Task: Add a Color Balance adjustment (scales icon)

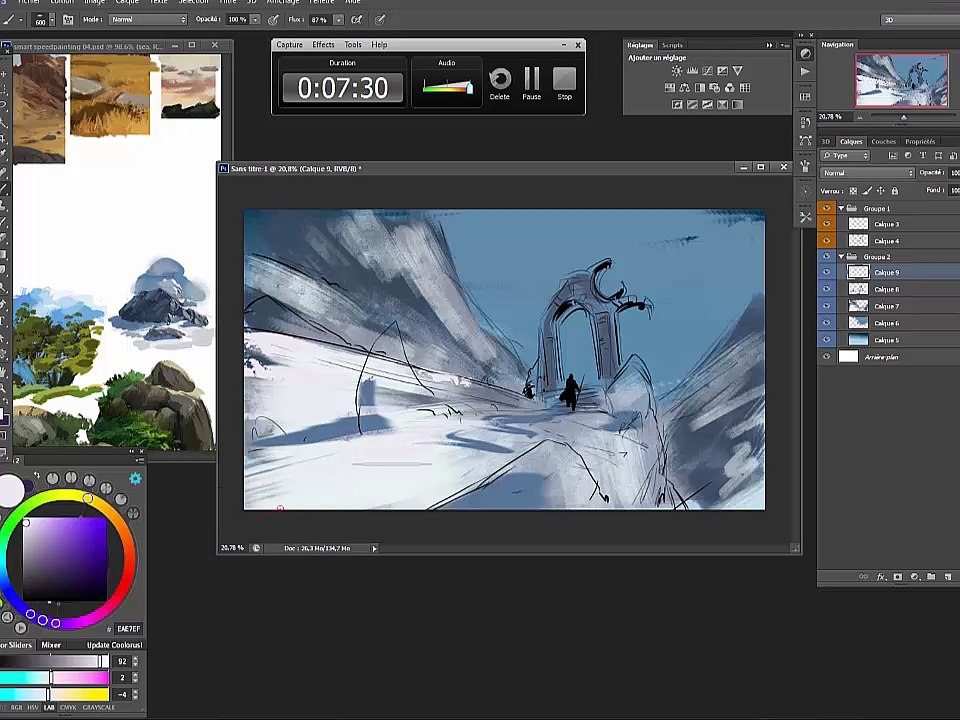Action: (x=684, y=88)
